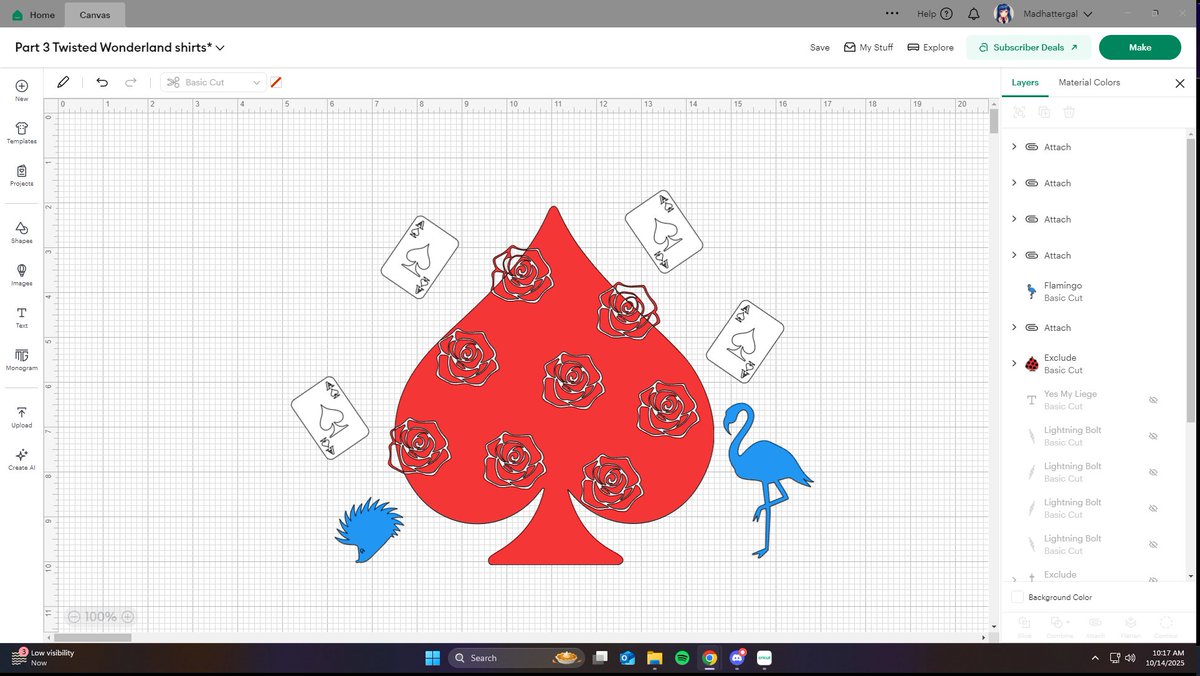Image resolution: width=1200 pixels, height=676 pixels.
Task: Open the Images library
Action: tap(21, 275)
